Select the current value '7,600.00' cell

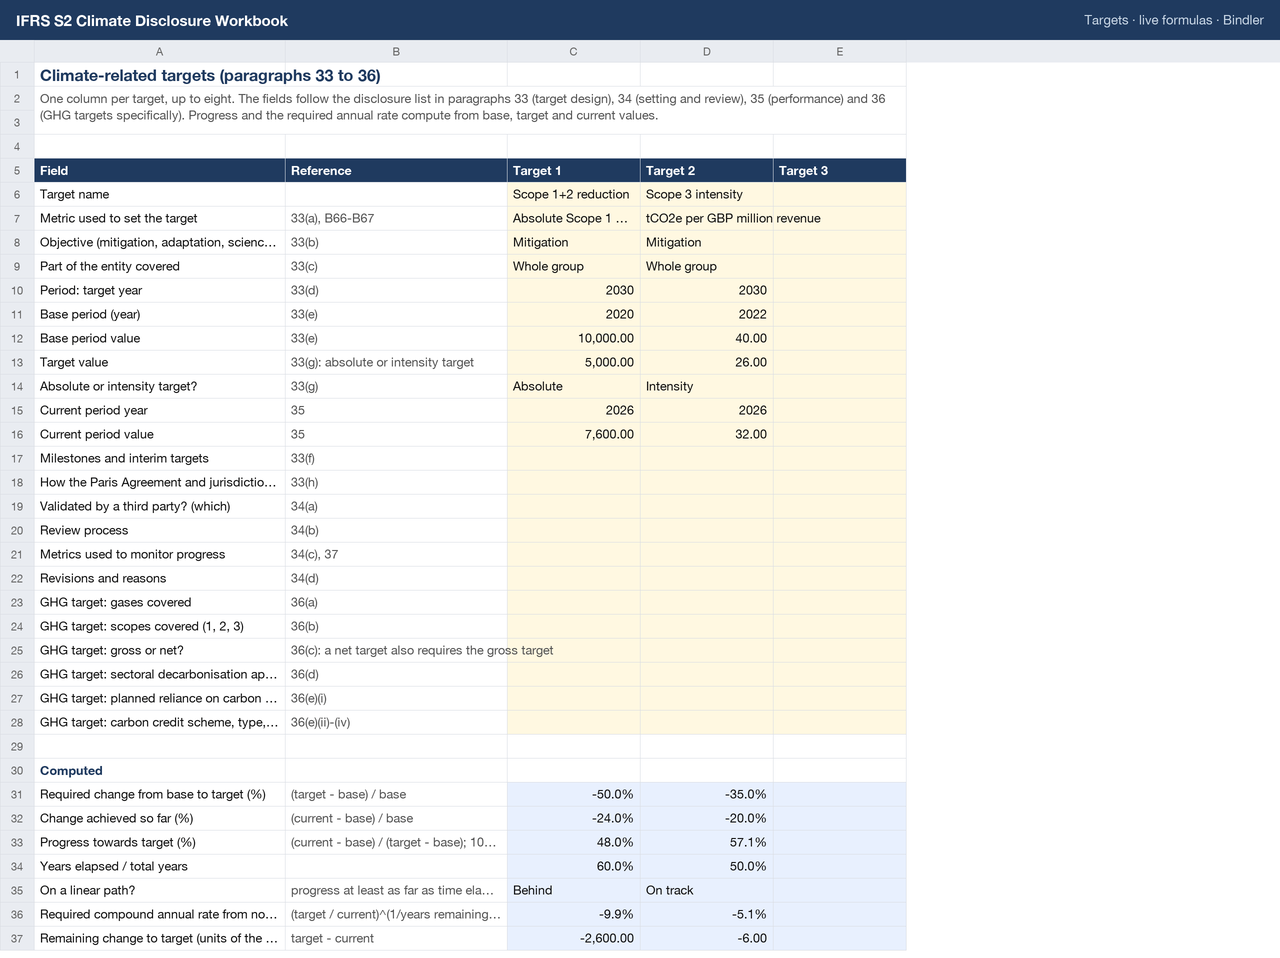[x=573, y=435]
